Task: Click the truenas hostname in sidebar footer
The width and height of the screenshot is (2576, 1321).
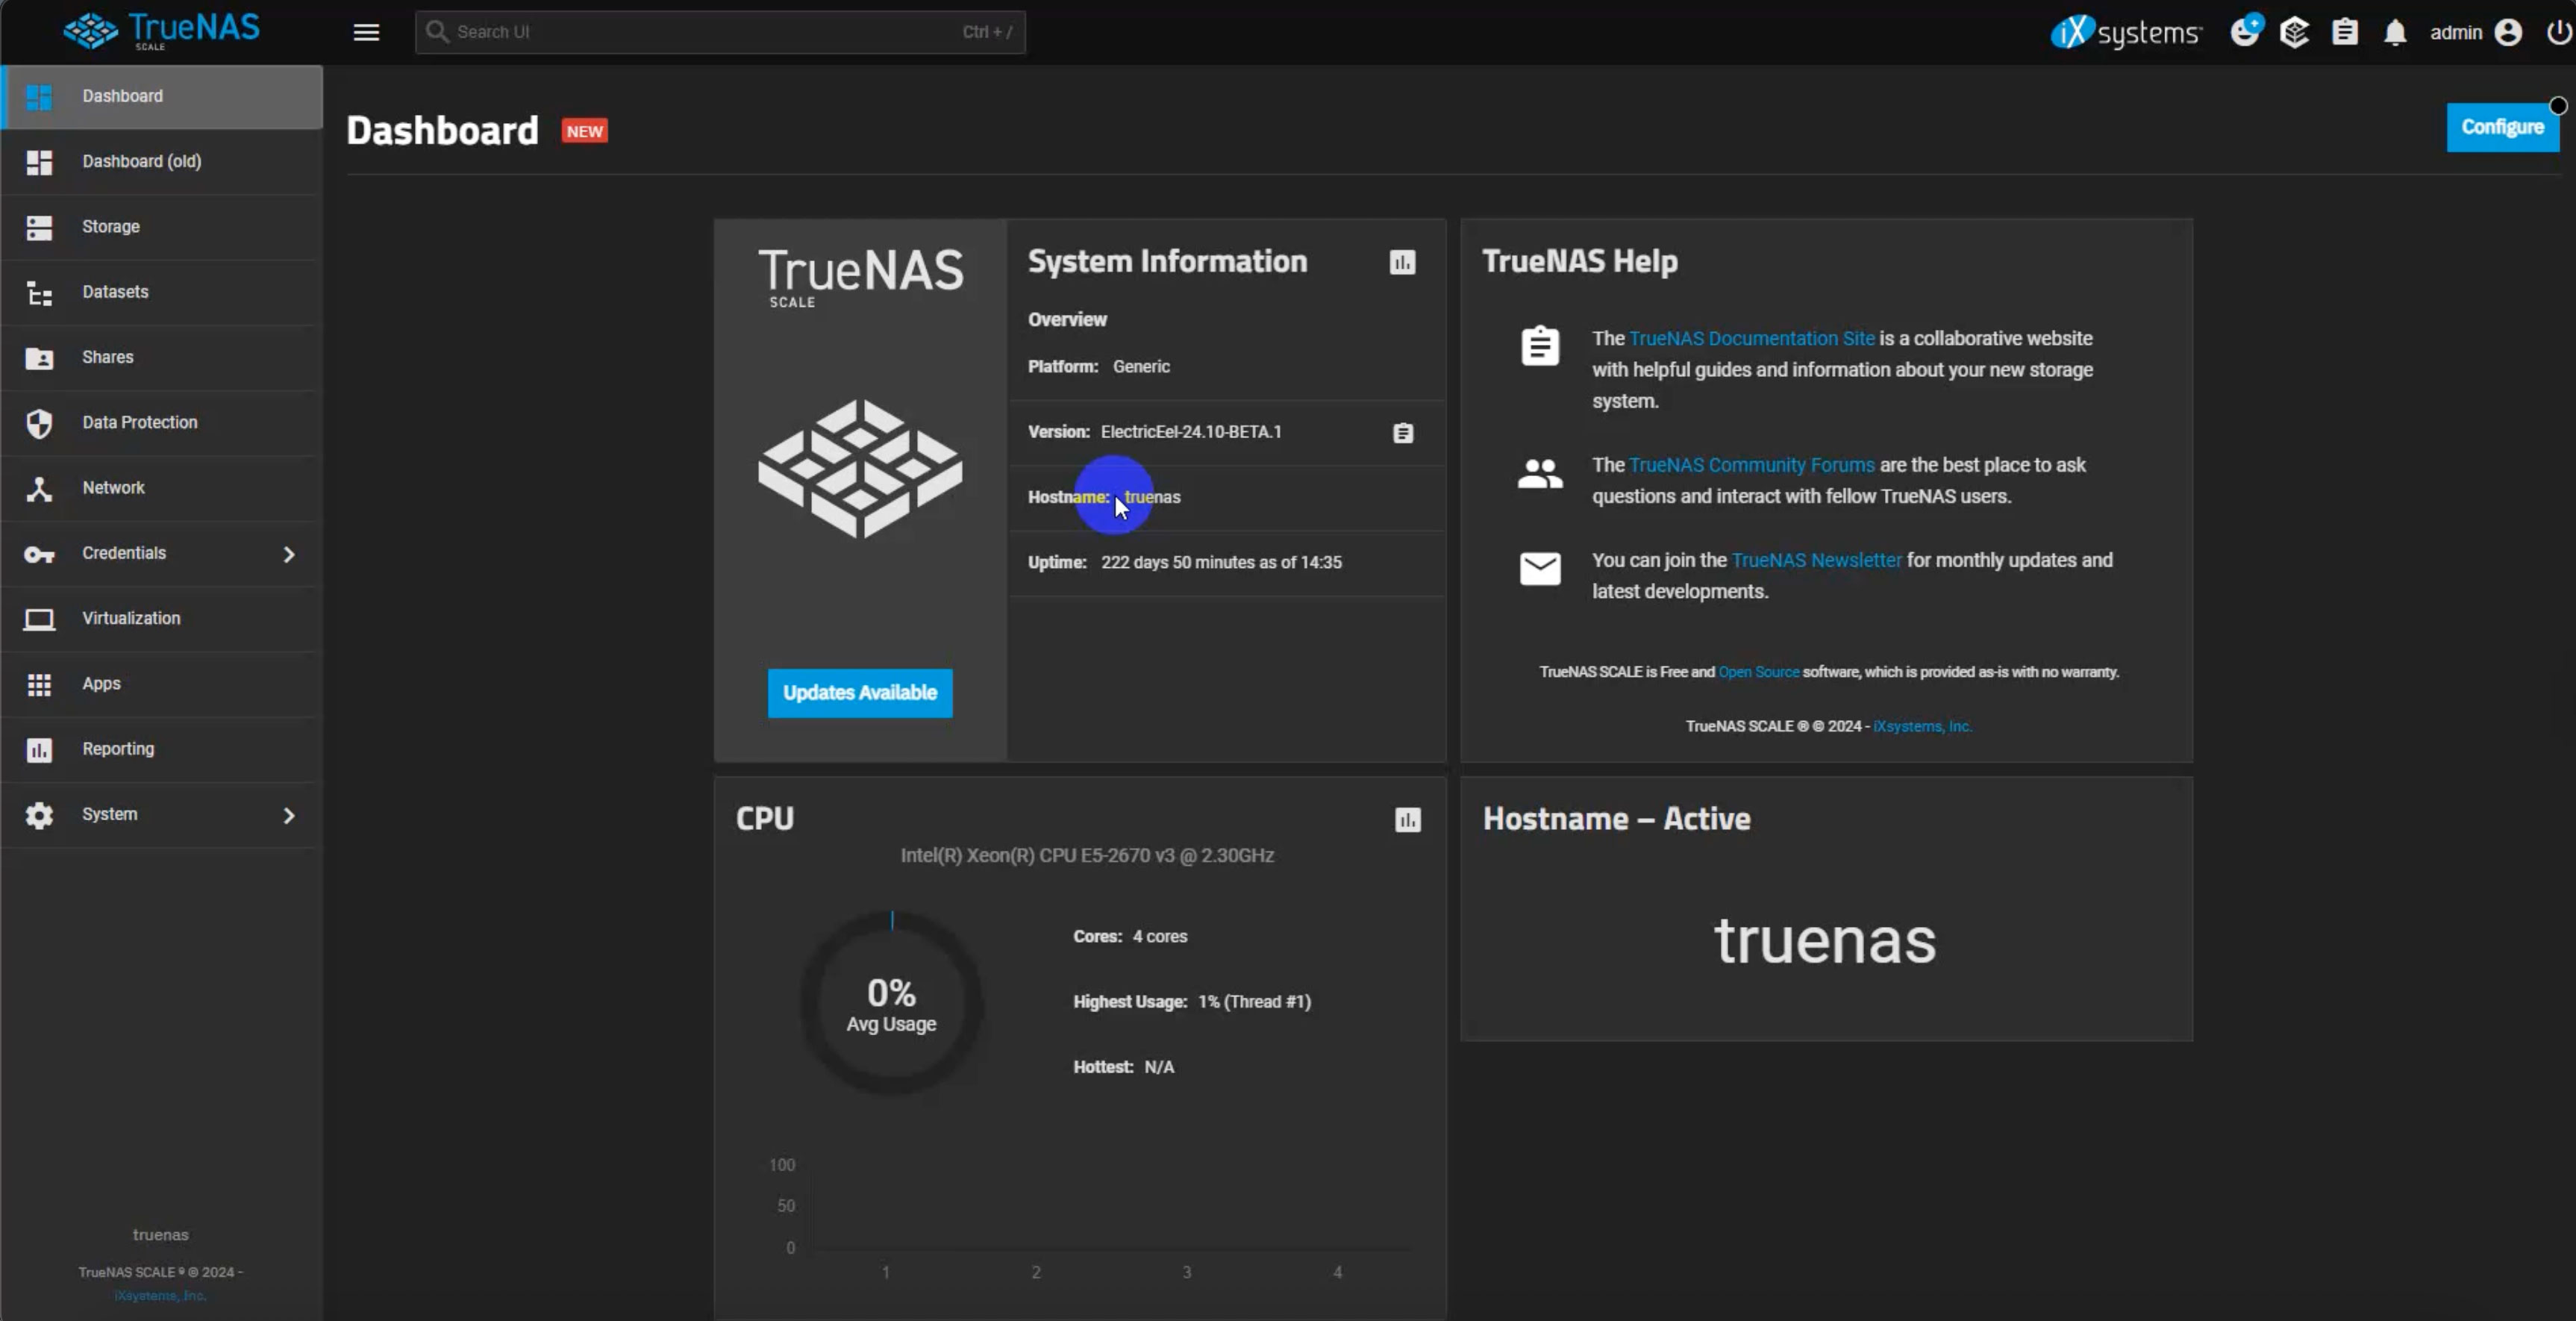Action: 160,1235
